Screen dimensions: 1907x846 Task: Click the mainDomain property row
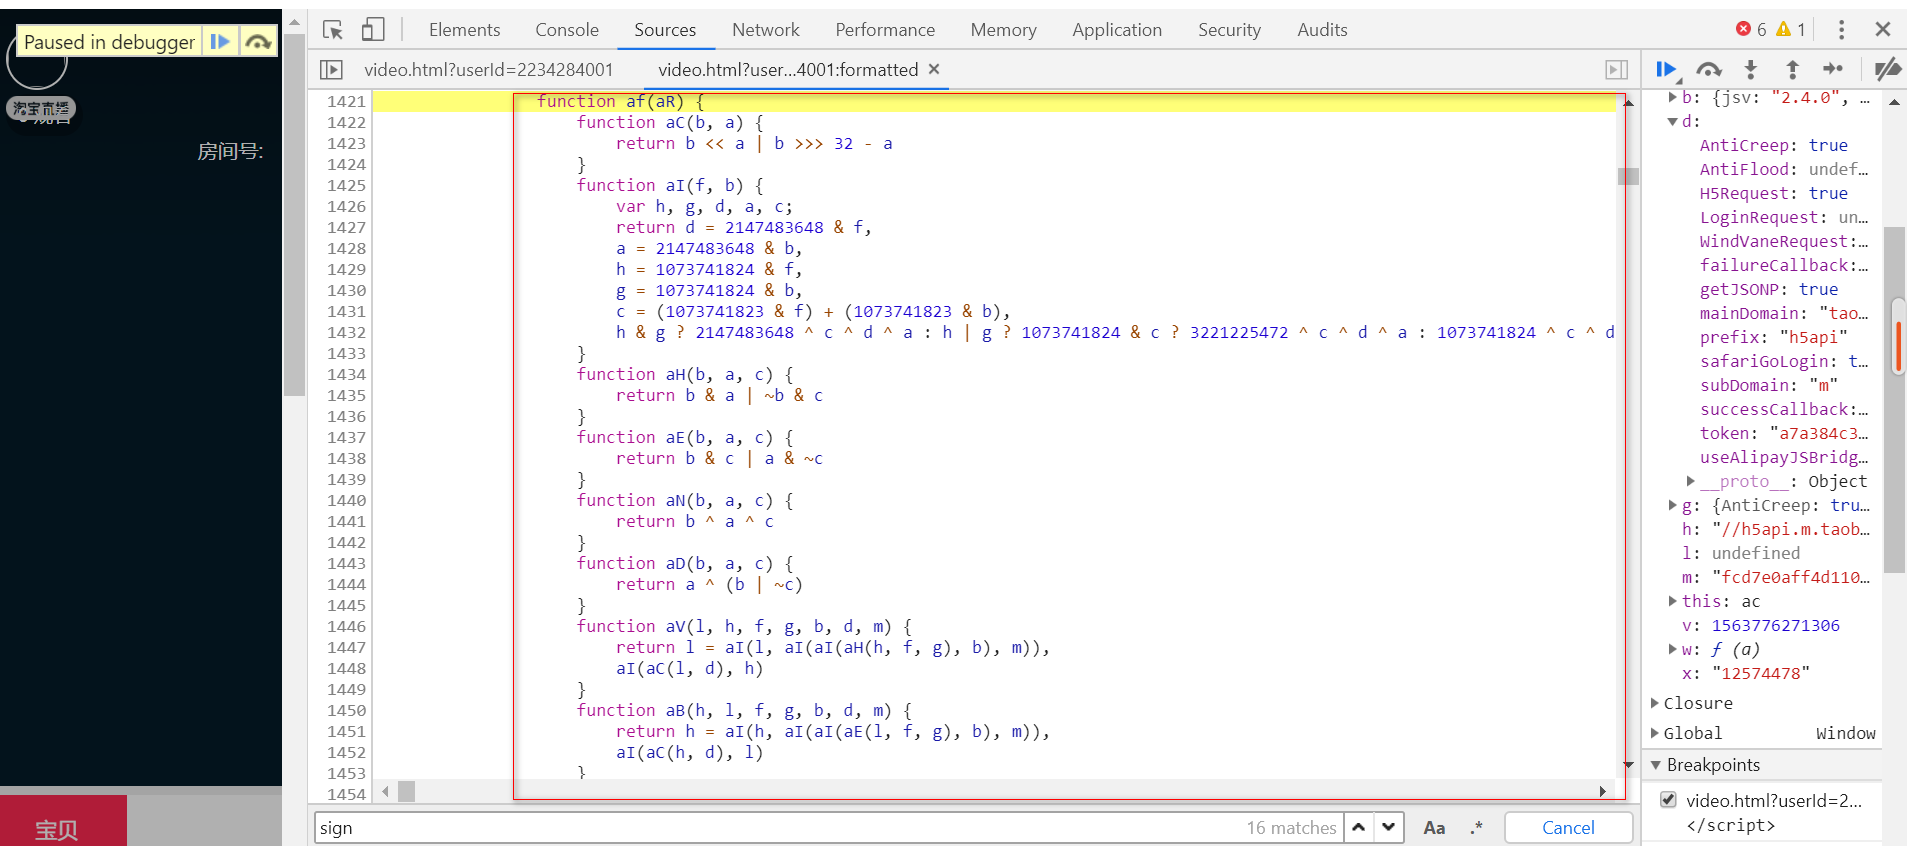pos(1784,313)
